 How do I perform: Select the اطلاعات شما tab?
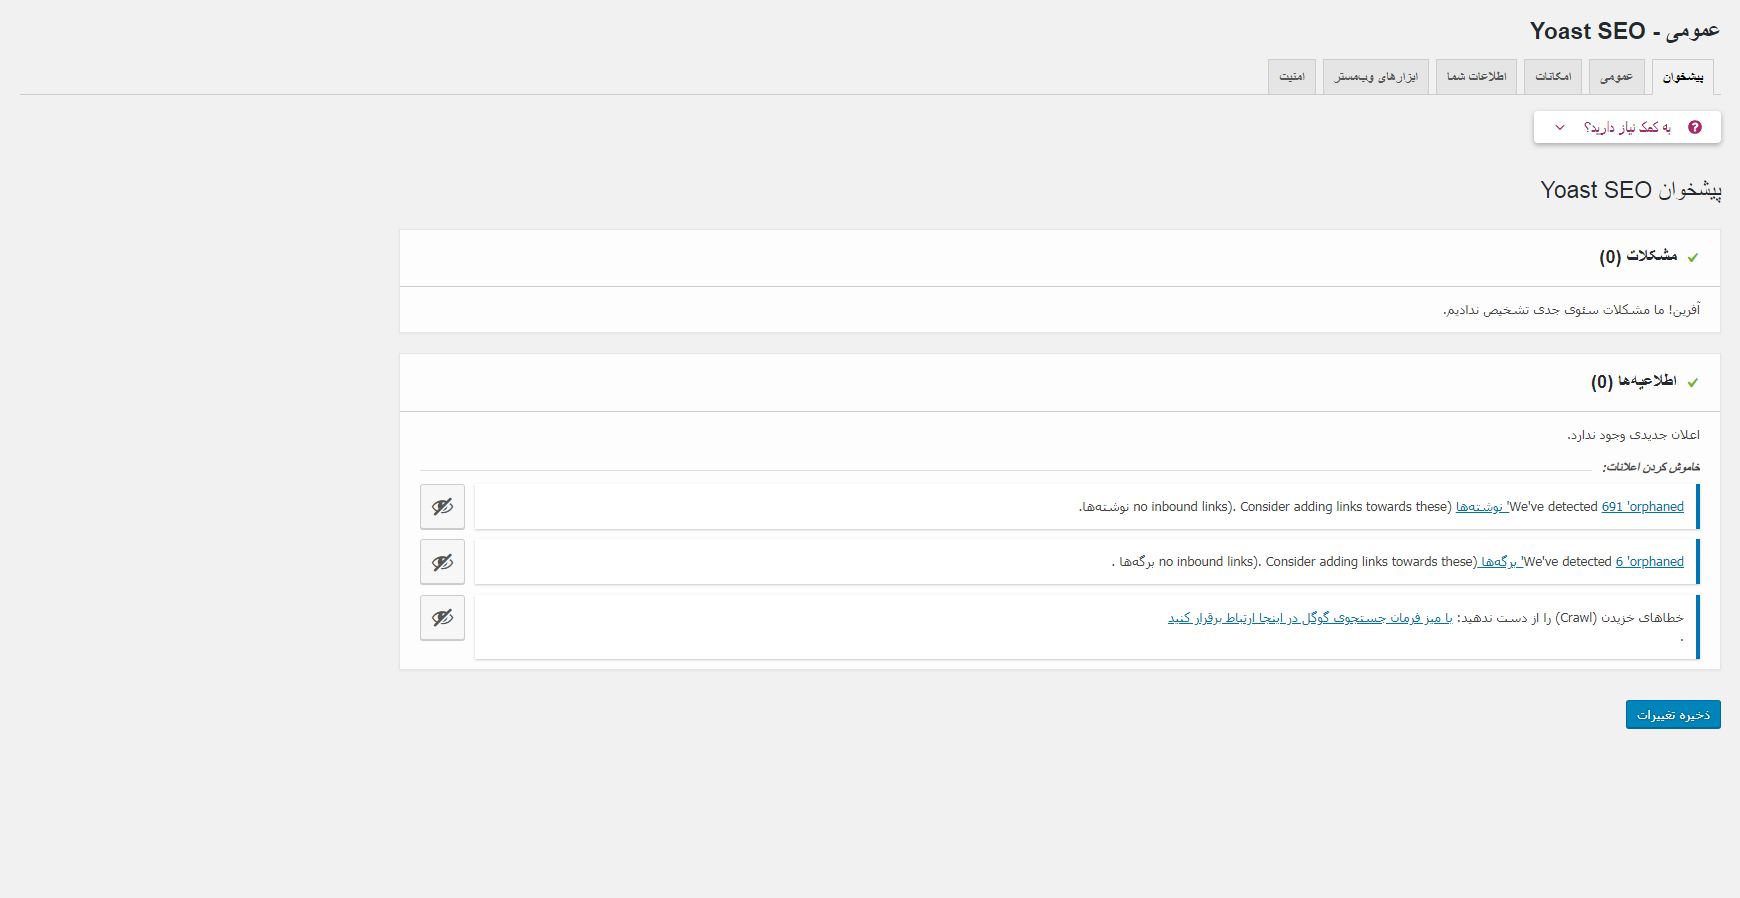[x=1477, y=77]
